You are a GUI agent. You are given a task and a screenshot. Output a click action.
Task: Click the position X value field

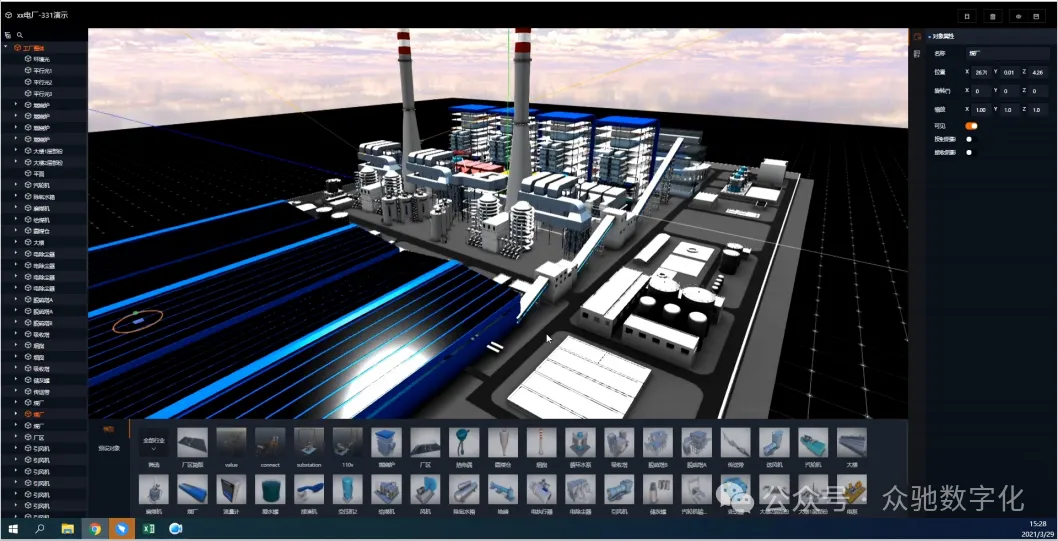[x=981, y=73]
